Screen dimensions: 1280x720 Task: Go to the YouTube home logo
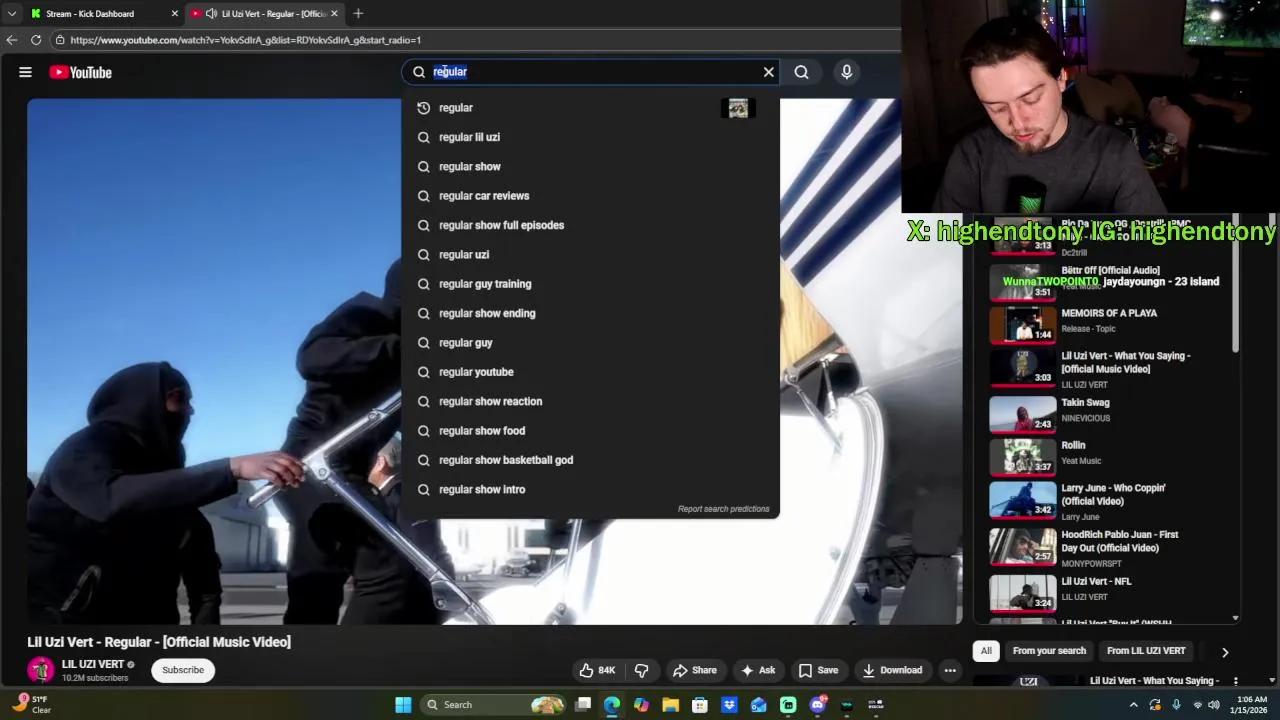80,72
